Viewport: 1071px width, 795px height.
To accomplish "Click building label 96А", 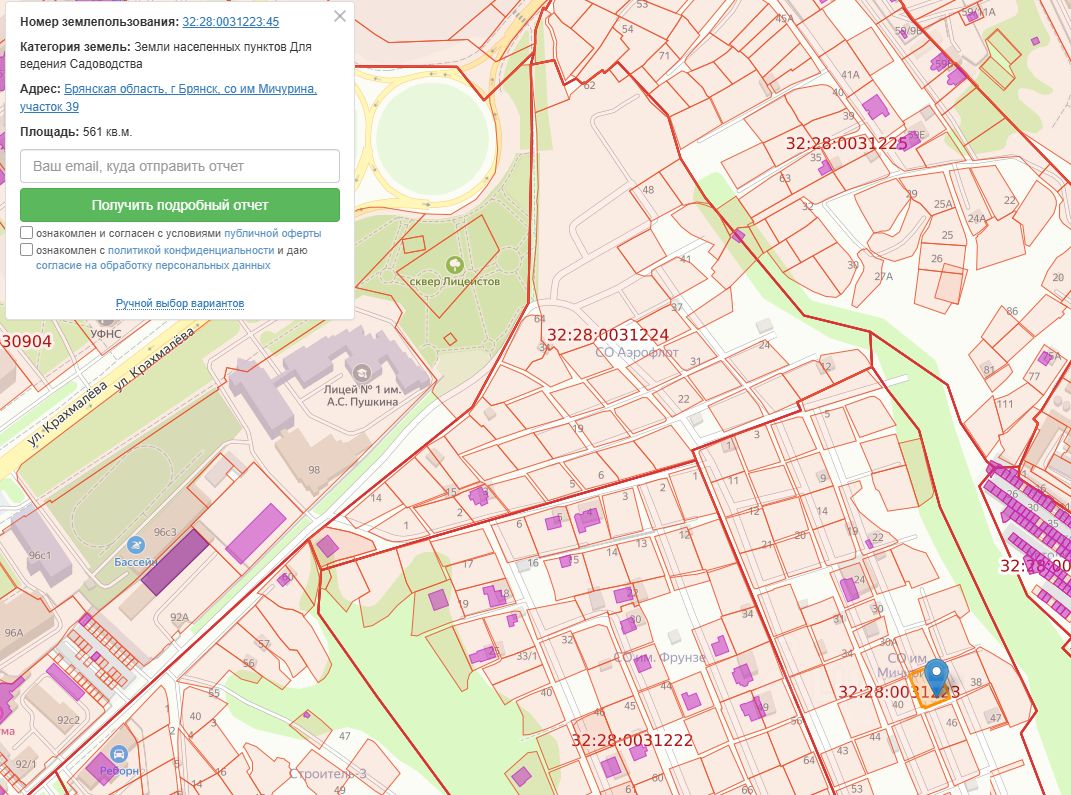I will [x=14, y=632].
